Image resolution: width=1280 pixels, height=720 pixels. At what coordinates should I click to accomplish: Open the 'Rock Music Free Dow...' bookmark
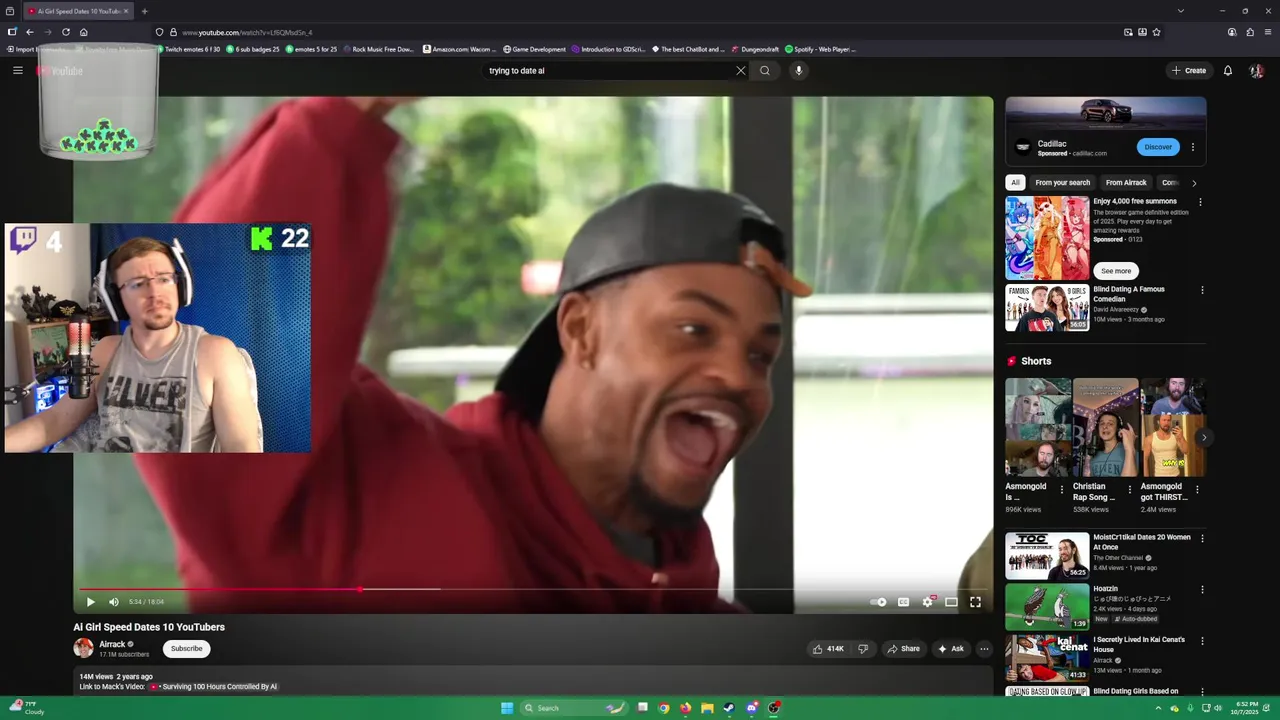pyautogui.click(x=378, y=49)
